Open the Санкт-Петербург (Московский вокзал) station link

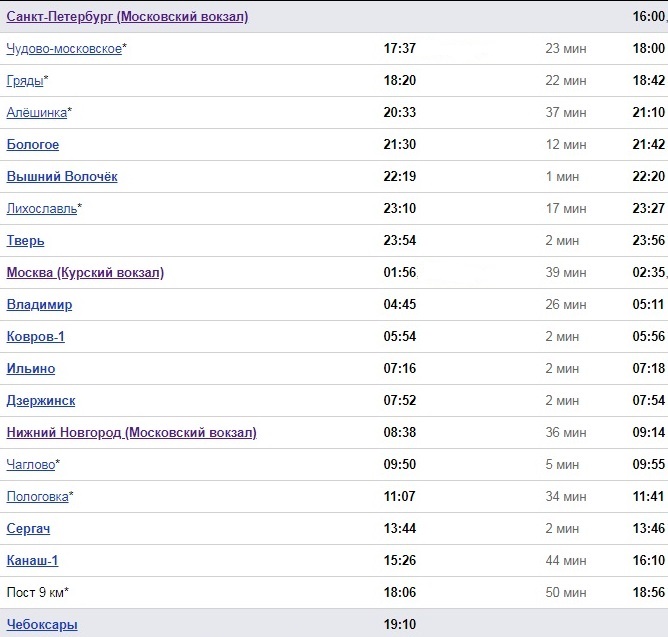[x=127, y=17]
